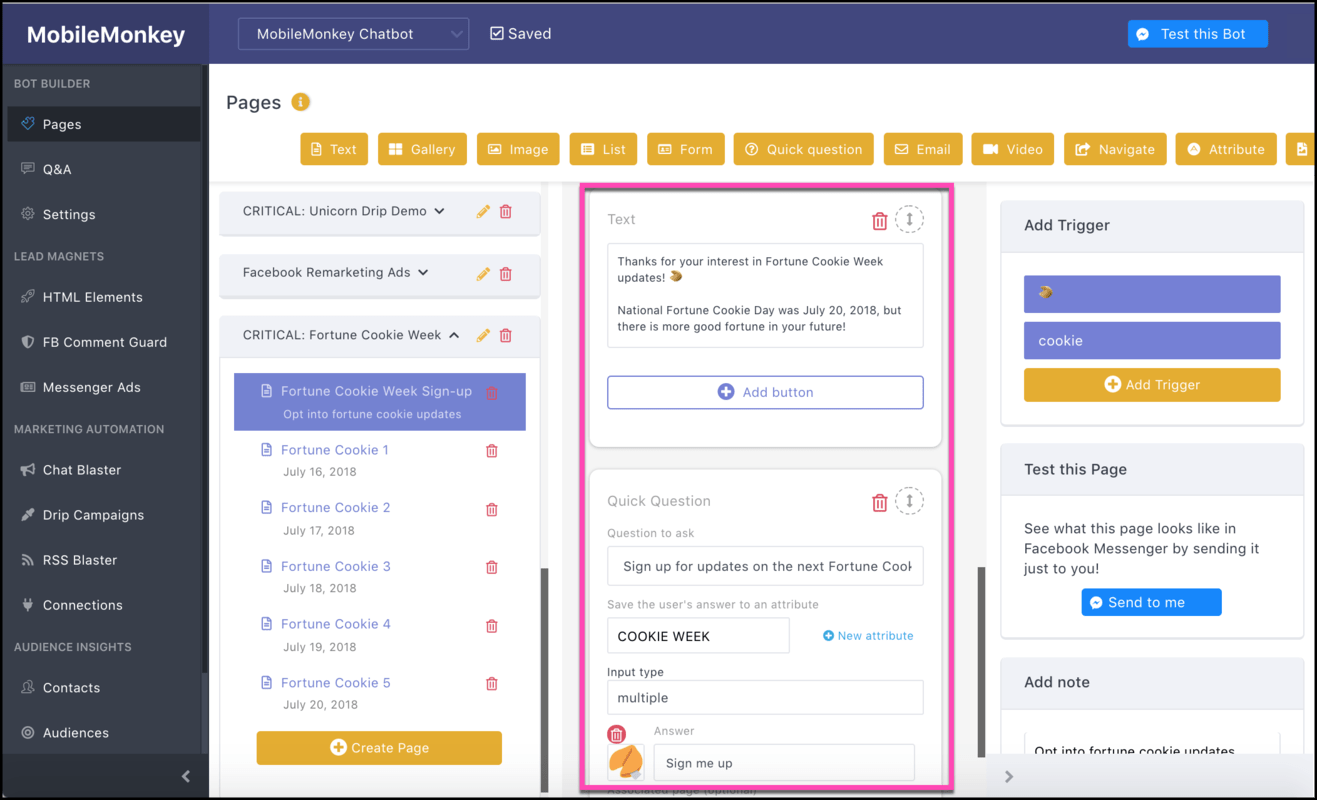This screenshot has height=800, width=1317.
Task: Delete Fortune Cookie Week group
Action: (x=506, y=335)
